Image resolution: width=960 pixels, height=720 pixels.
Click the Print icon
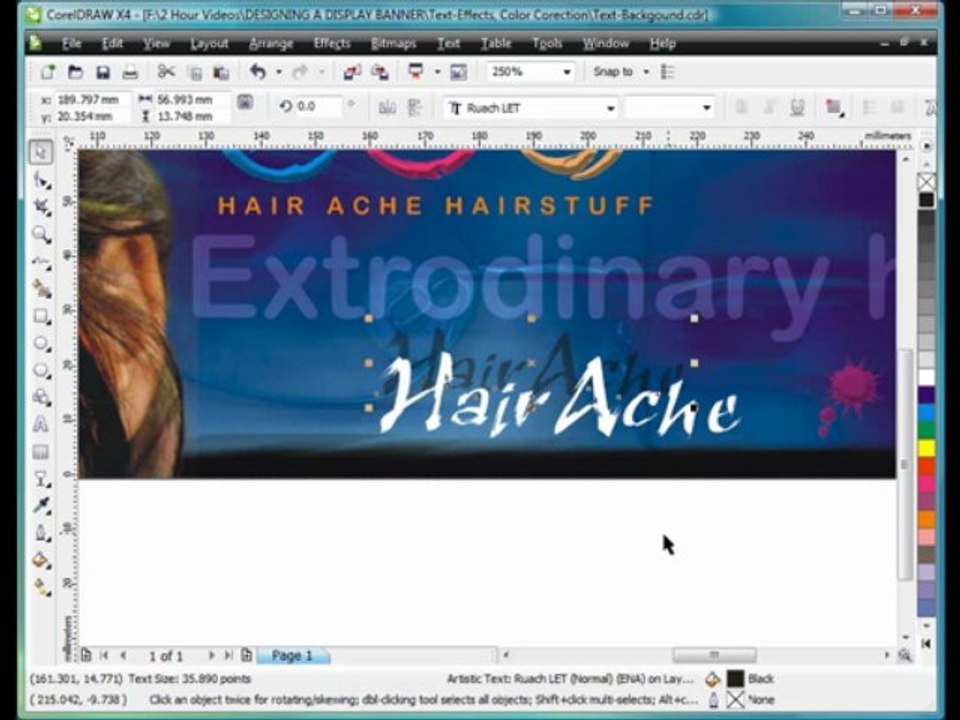click(x=130, y=72)
